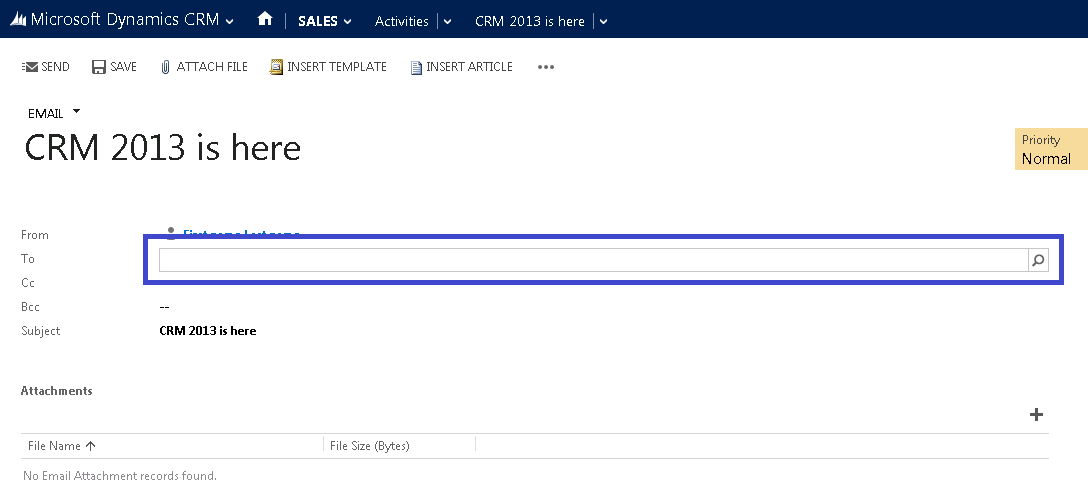Open Activities in the navigation bar
The width and height of the screenshot is (1088, 503).
401,21
